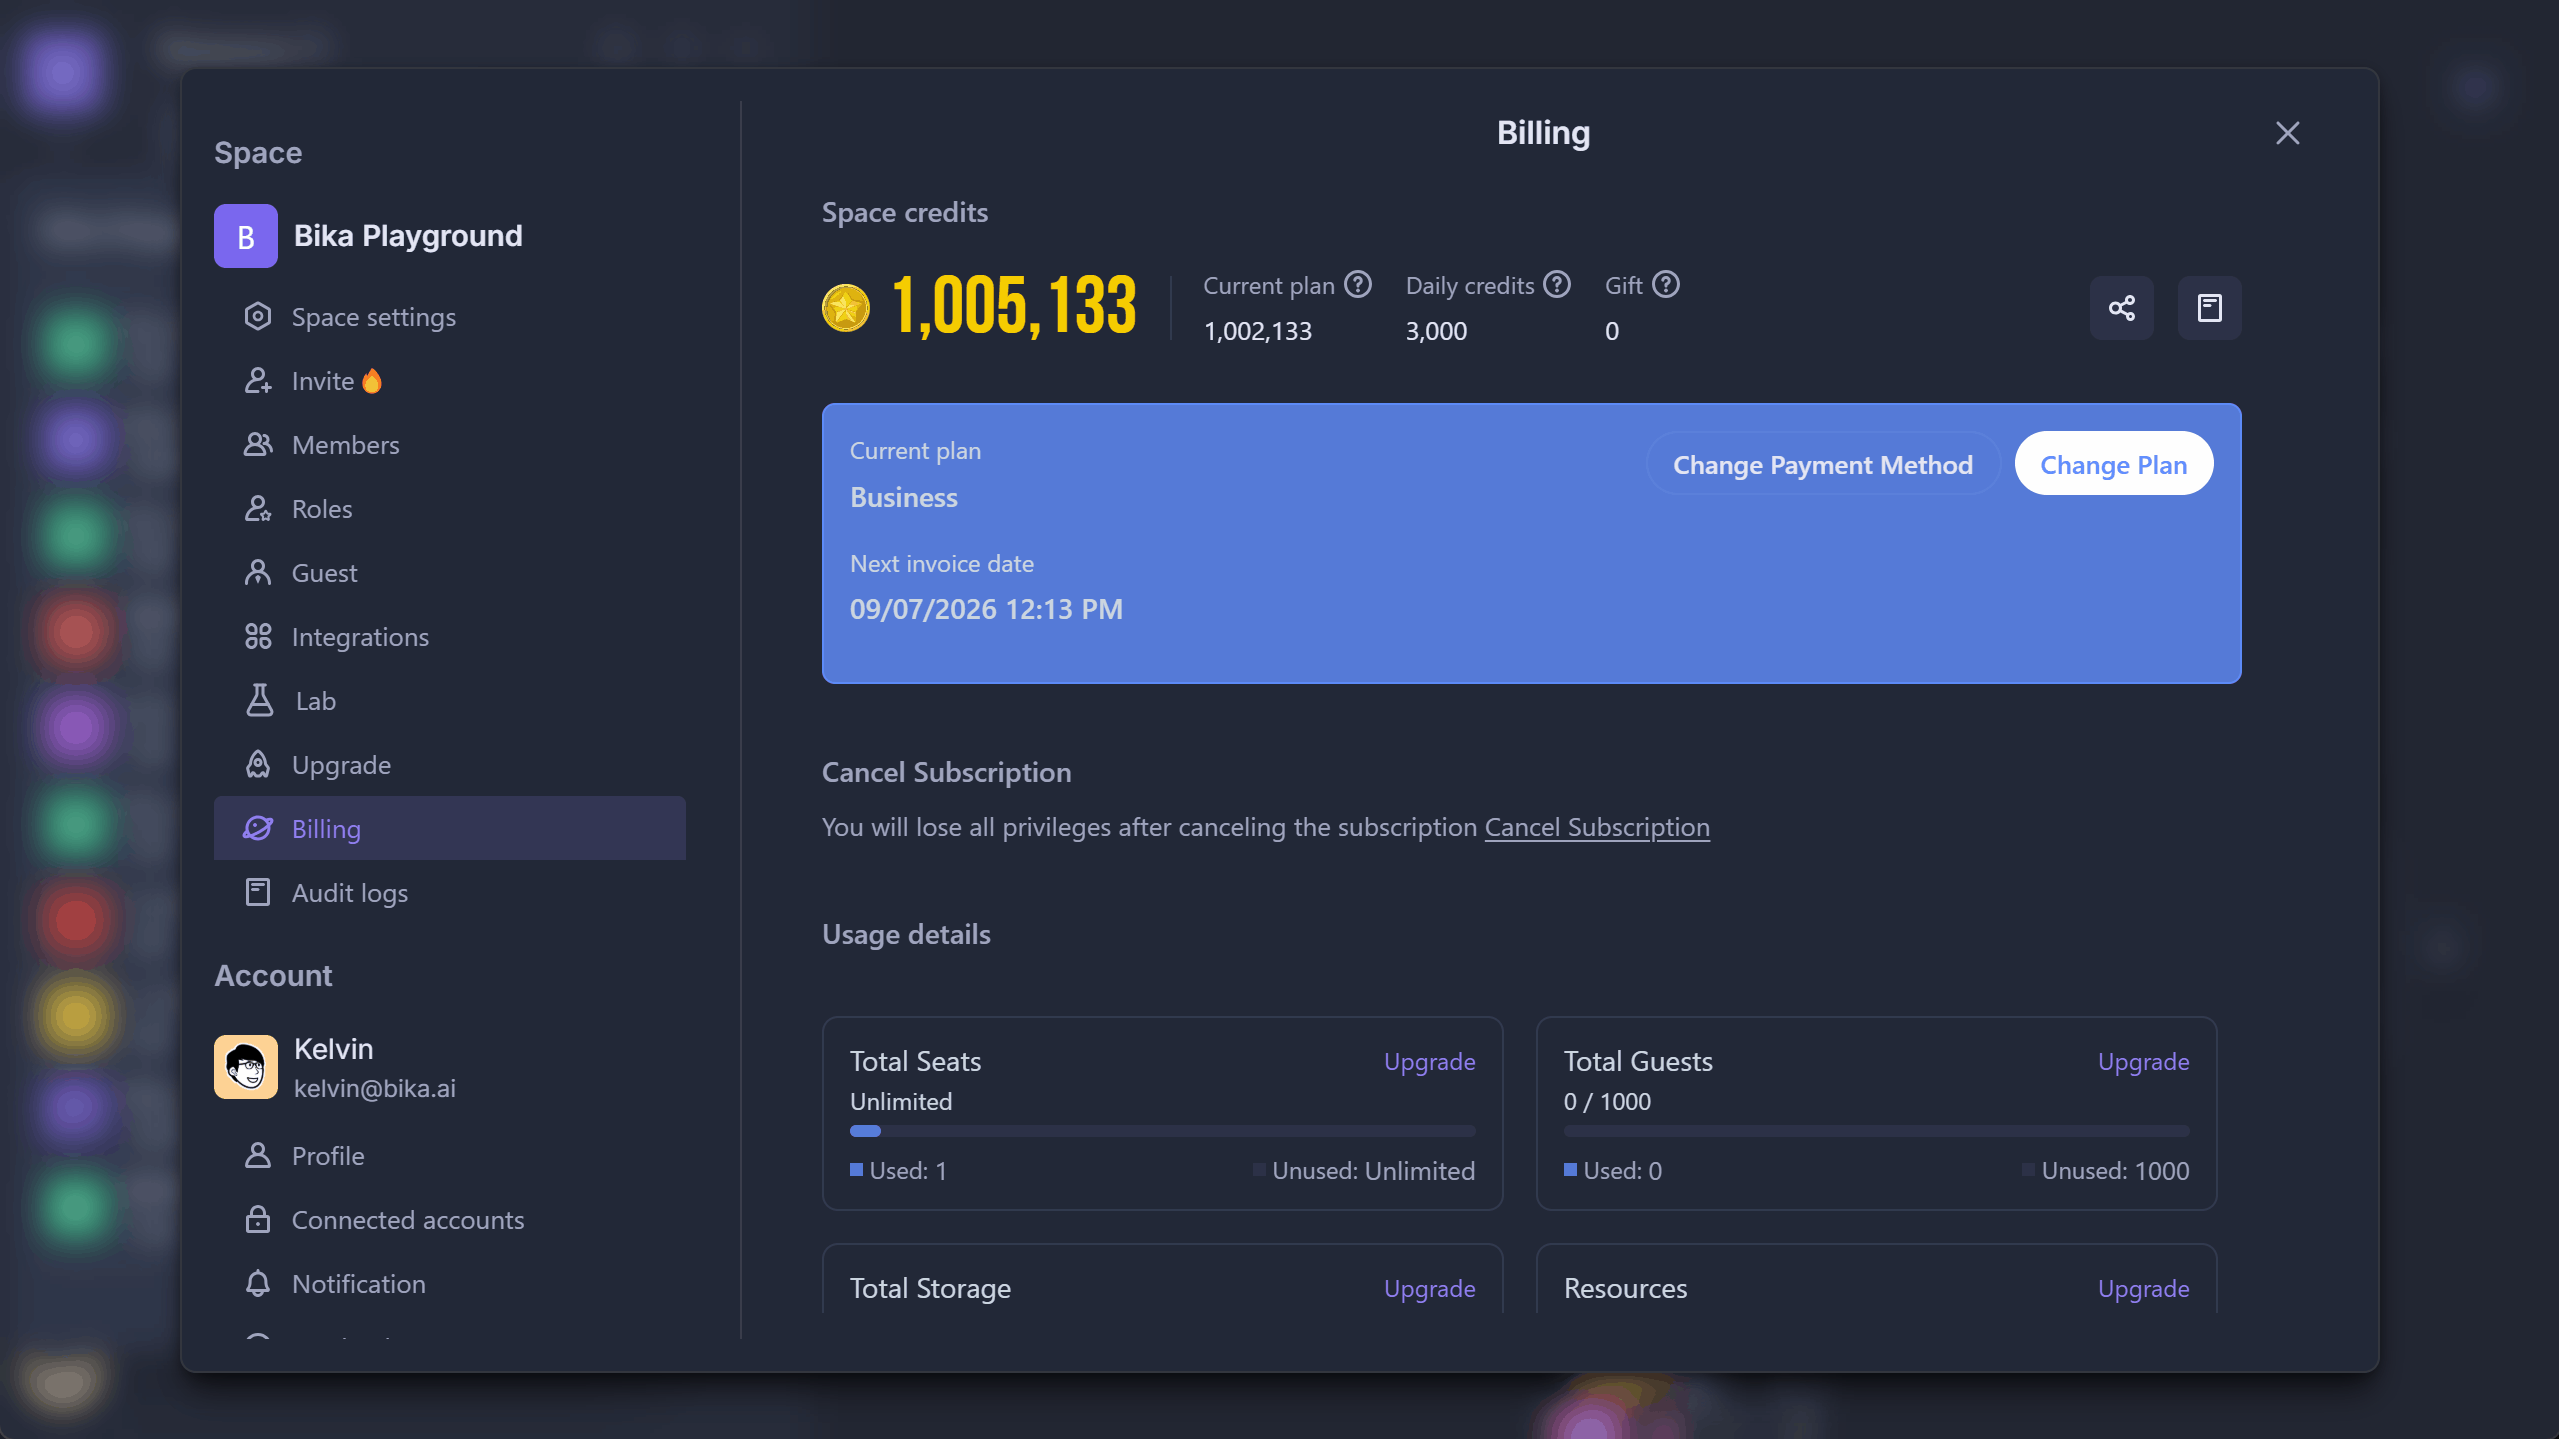Open Connected accounts via its lock icon
The height and width of the screenshot is (1439, 2559).
point(258,1219)
